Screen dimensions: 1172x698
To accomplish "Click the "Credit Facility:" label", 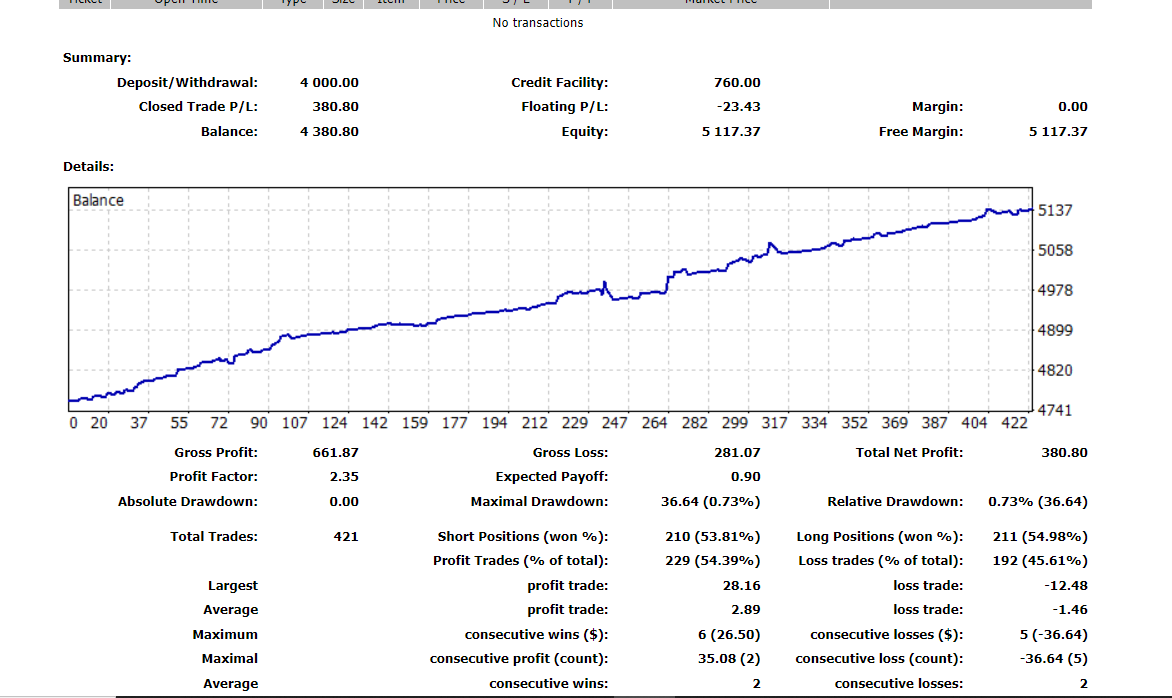I will (560, 82).
